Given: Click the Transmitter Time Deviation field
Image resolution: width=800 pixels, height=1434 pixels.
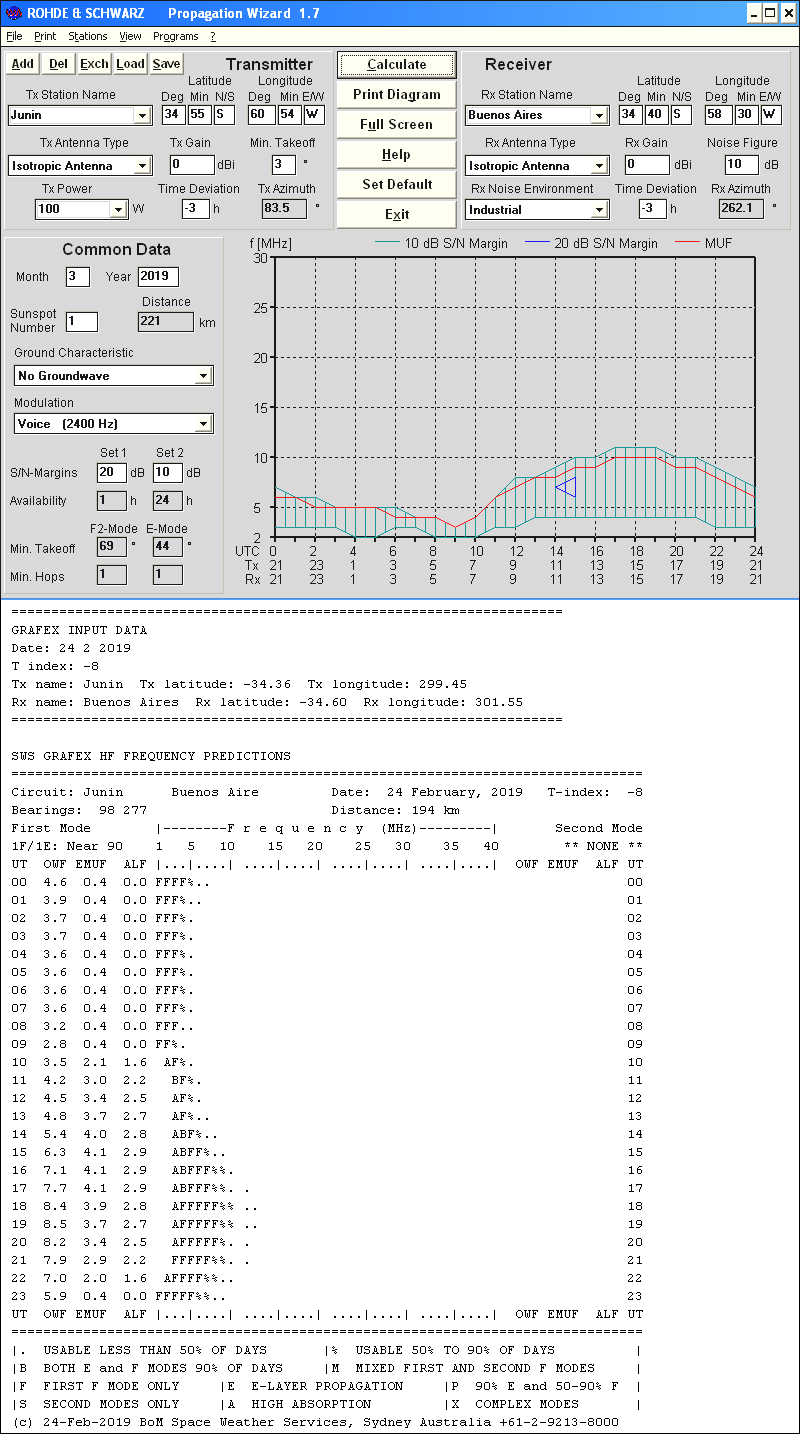Looking at the screenshot, I should point(195,208).
